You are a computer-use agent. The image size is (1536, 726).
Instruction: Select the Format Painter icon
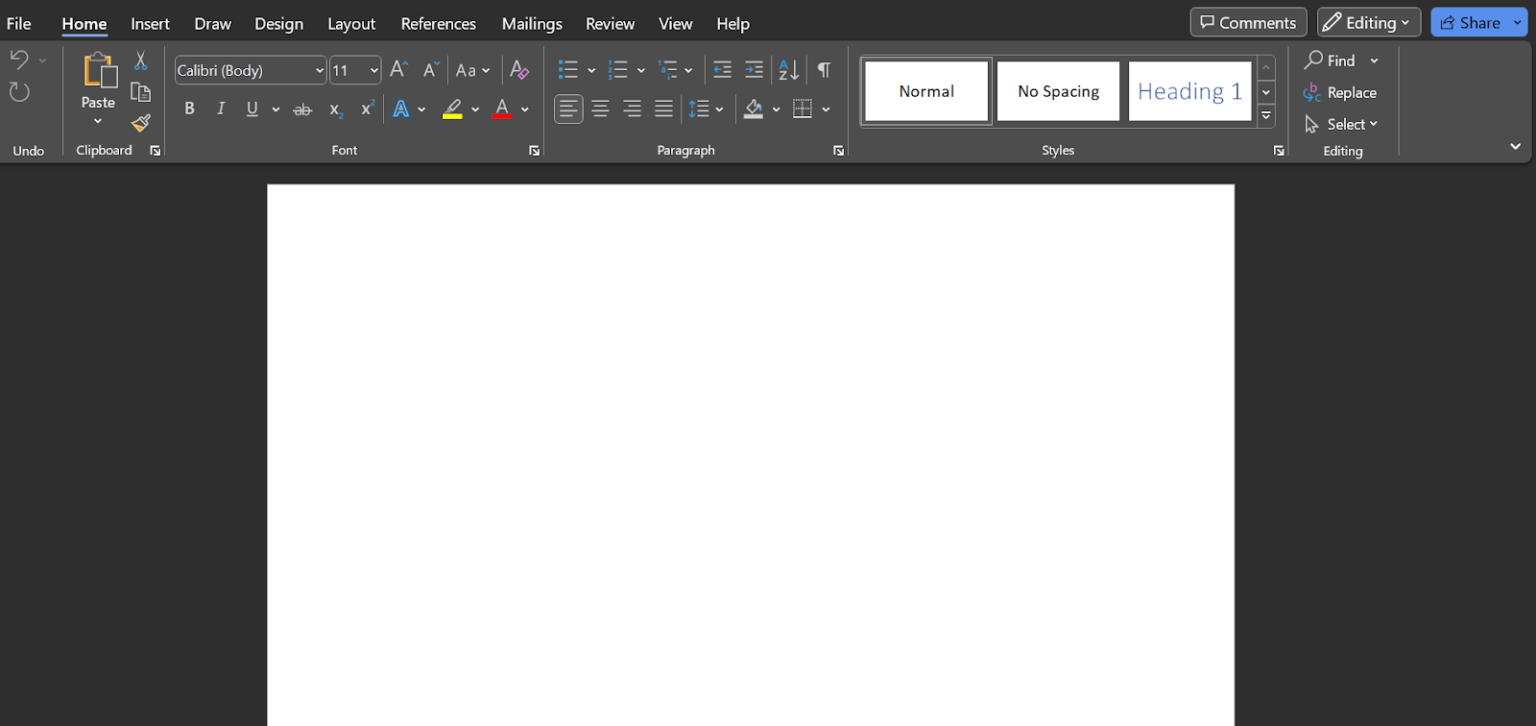click(140, 123)
